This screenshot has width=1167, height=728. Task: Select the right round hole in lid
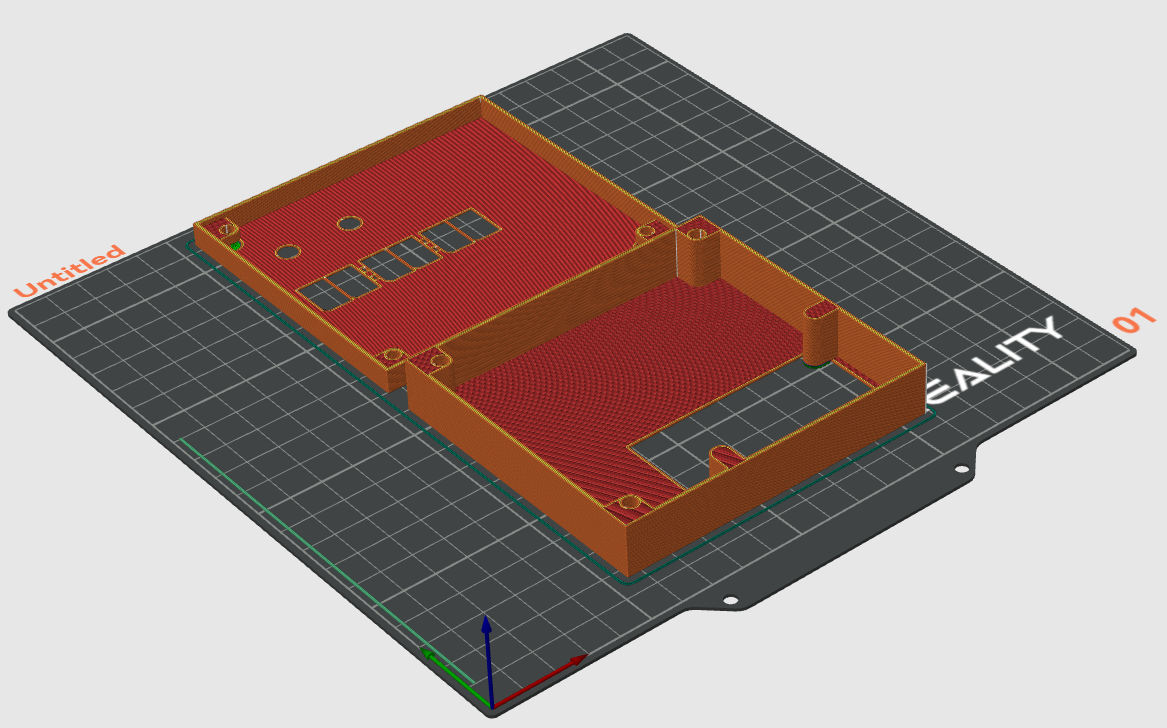(349, 223)
